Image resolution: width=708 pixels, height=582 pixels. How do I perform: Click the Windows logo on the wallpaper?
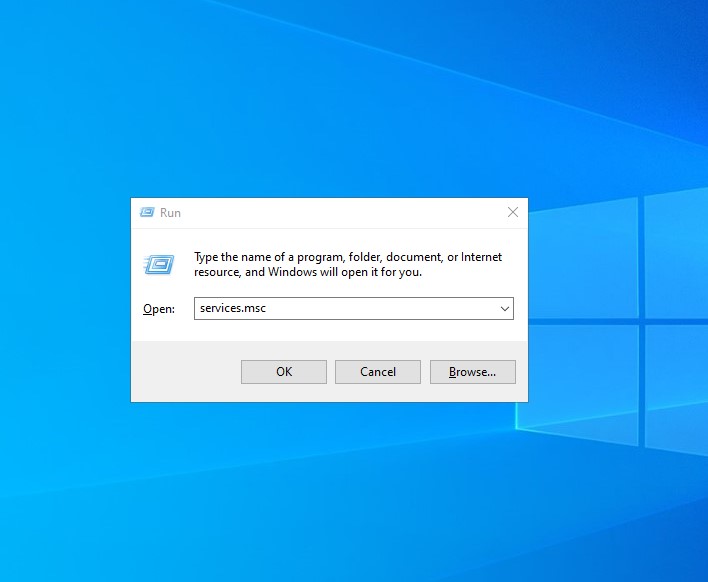coord(620,320)
